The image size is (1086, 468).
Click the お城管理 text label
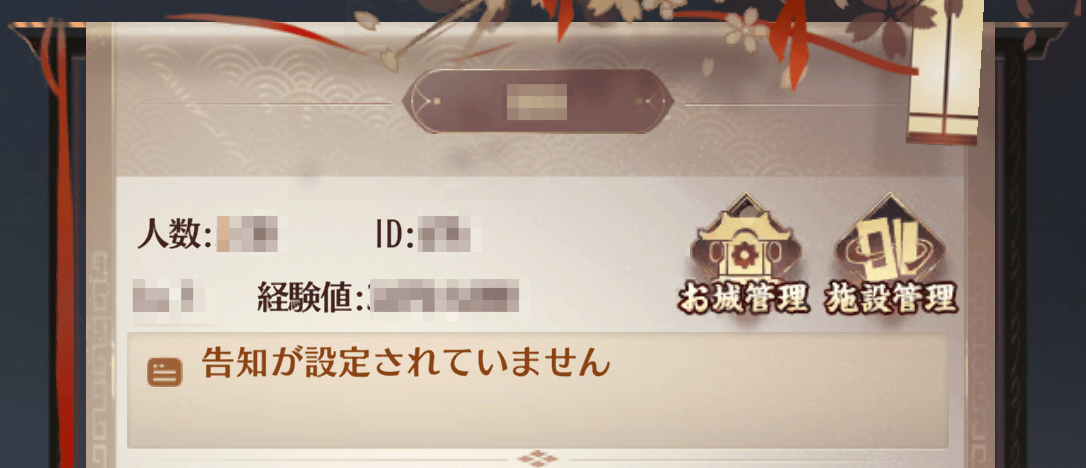click(x=743, y=299)
